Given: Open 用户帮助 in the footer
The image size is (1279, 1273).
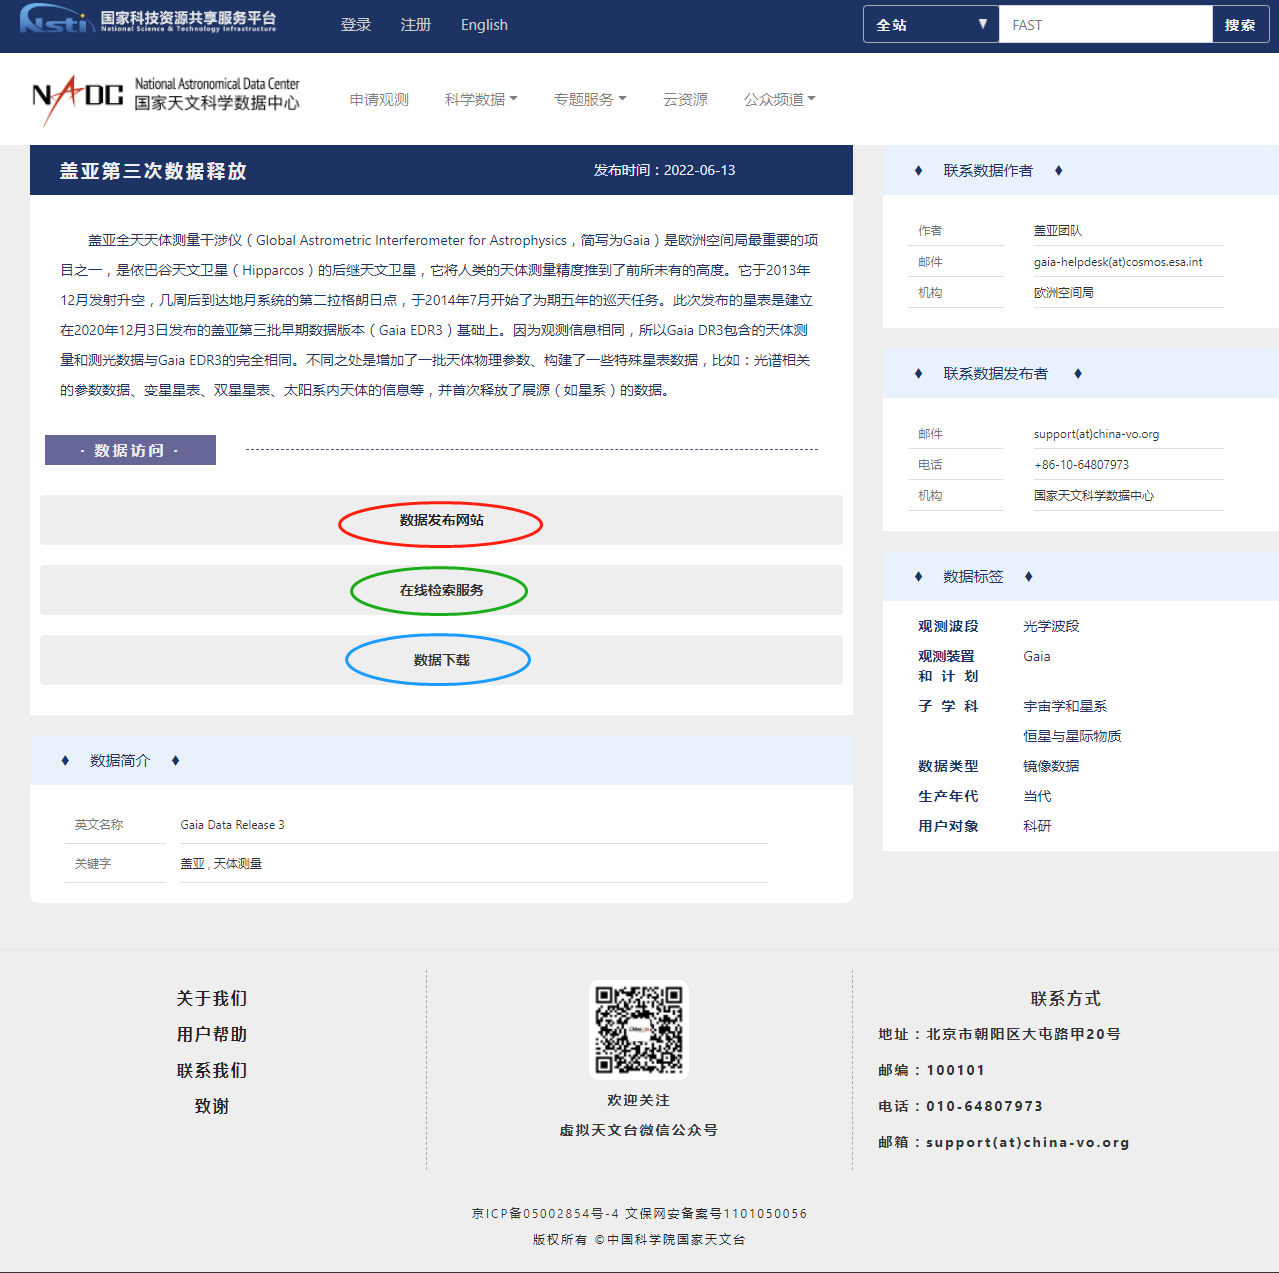Looking at the screenshot, I should (212, 1034).
